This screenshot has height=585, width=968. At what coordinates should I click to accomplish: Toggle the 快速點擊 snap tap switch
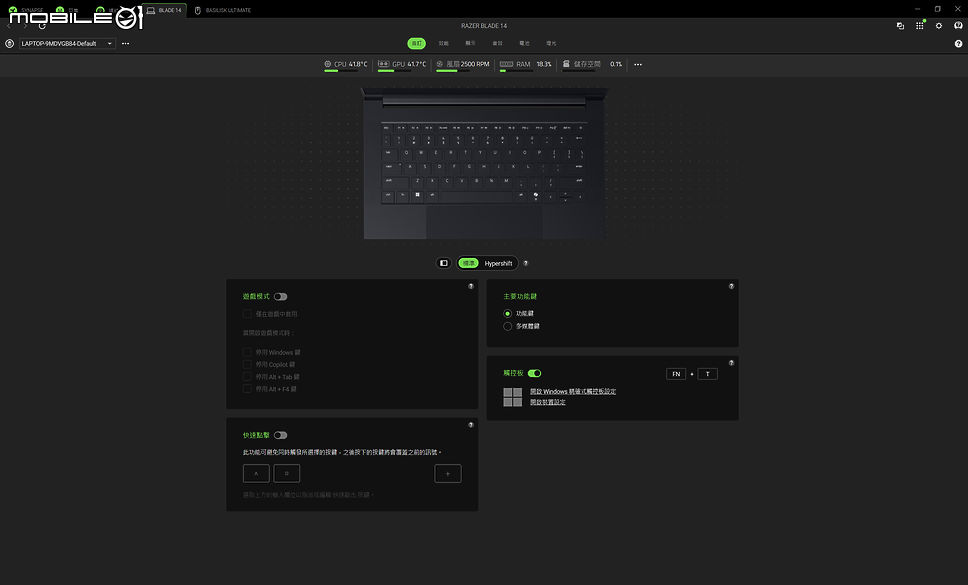(280, 436)
